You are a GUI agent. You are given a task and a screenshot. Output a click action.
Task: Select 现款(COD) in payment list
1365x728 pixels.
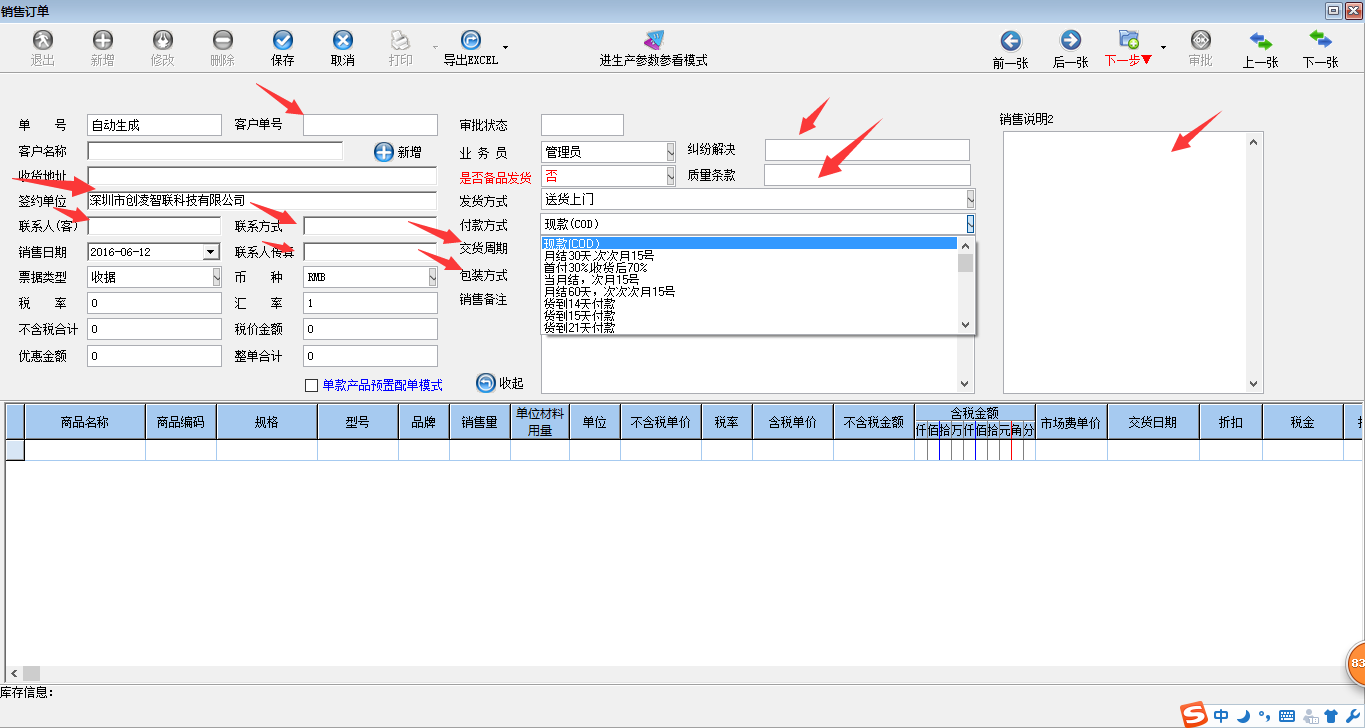coord(749,244)
